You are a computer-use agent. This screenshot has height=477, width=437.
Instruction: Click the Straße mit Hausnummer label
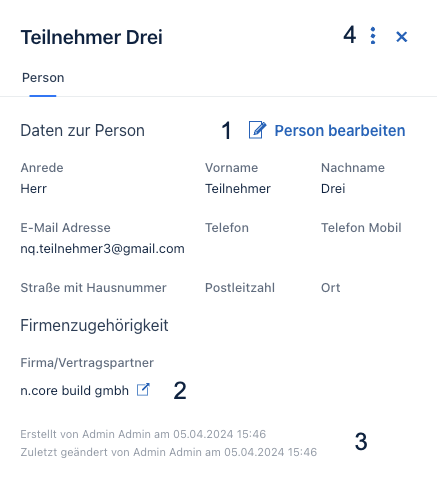click(93, 288)
